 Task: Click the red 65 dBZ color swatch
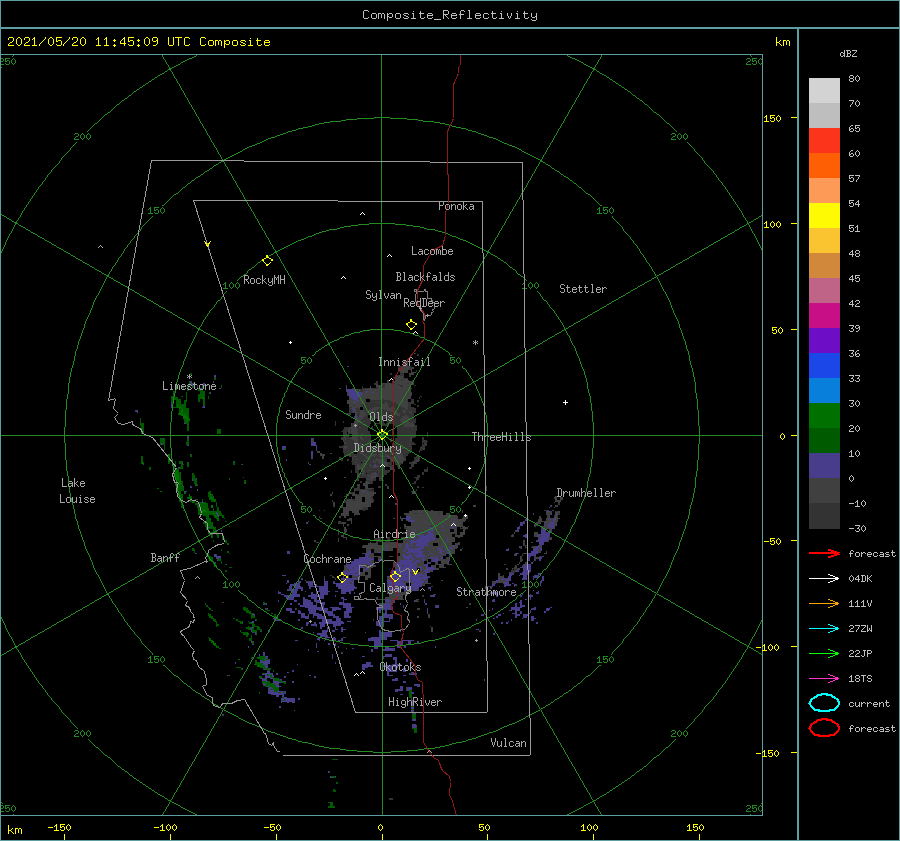pyautogui.click(x=824, y=141)
